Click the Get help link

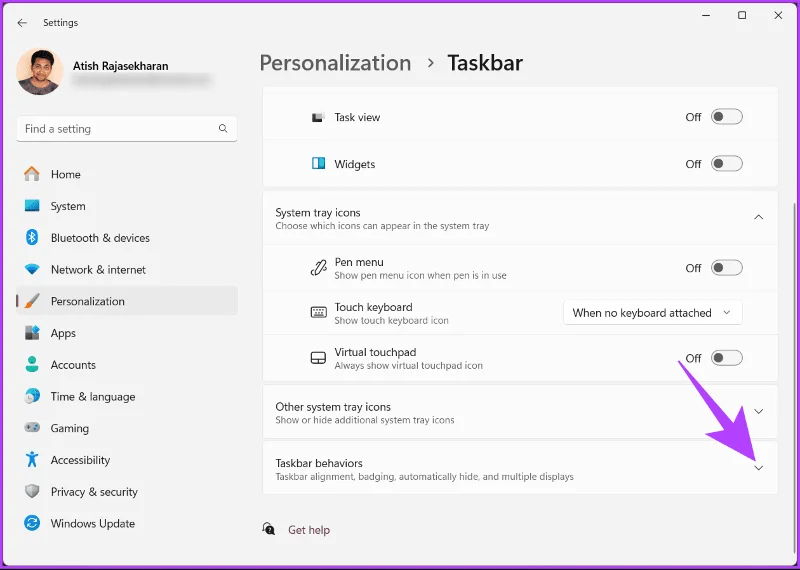click(309, 530)
